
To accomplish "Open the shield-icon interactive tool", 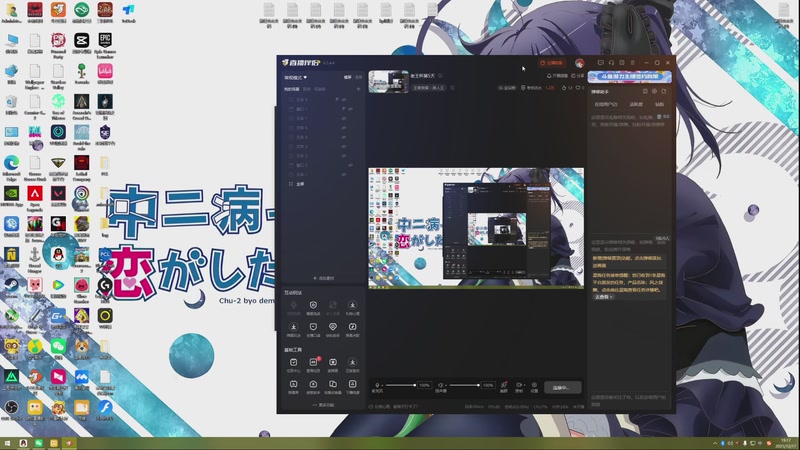I will pos(313,307).
